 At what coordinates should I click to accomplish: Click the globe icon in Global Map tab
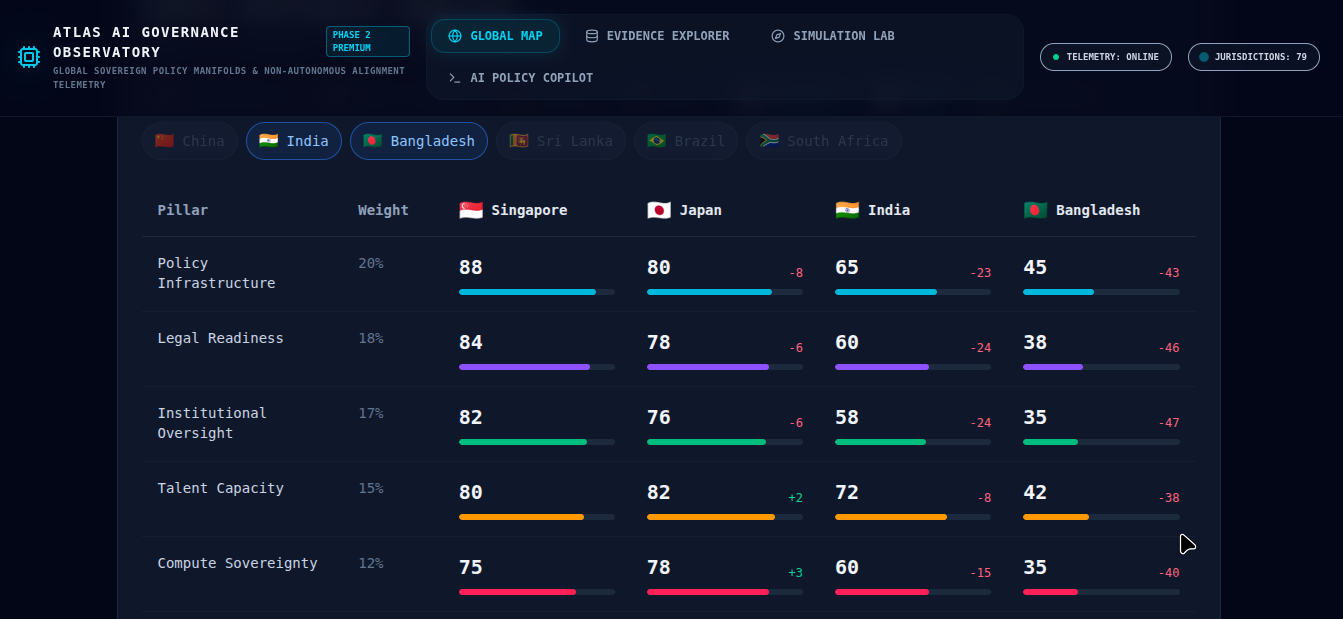tap(455, 36)
